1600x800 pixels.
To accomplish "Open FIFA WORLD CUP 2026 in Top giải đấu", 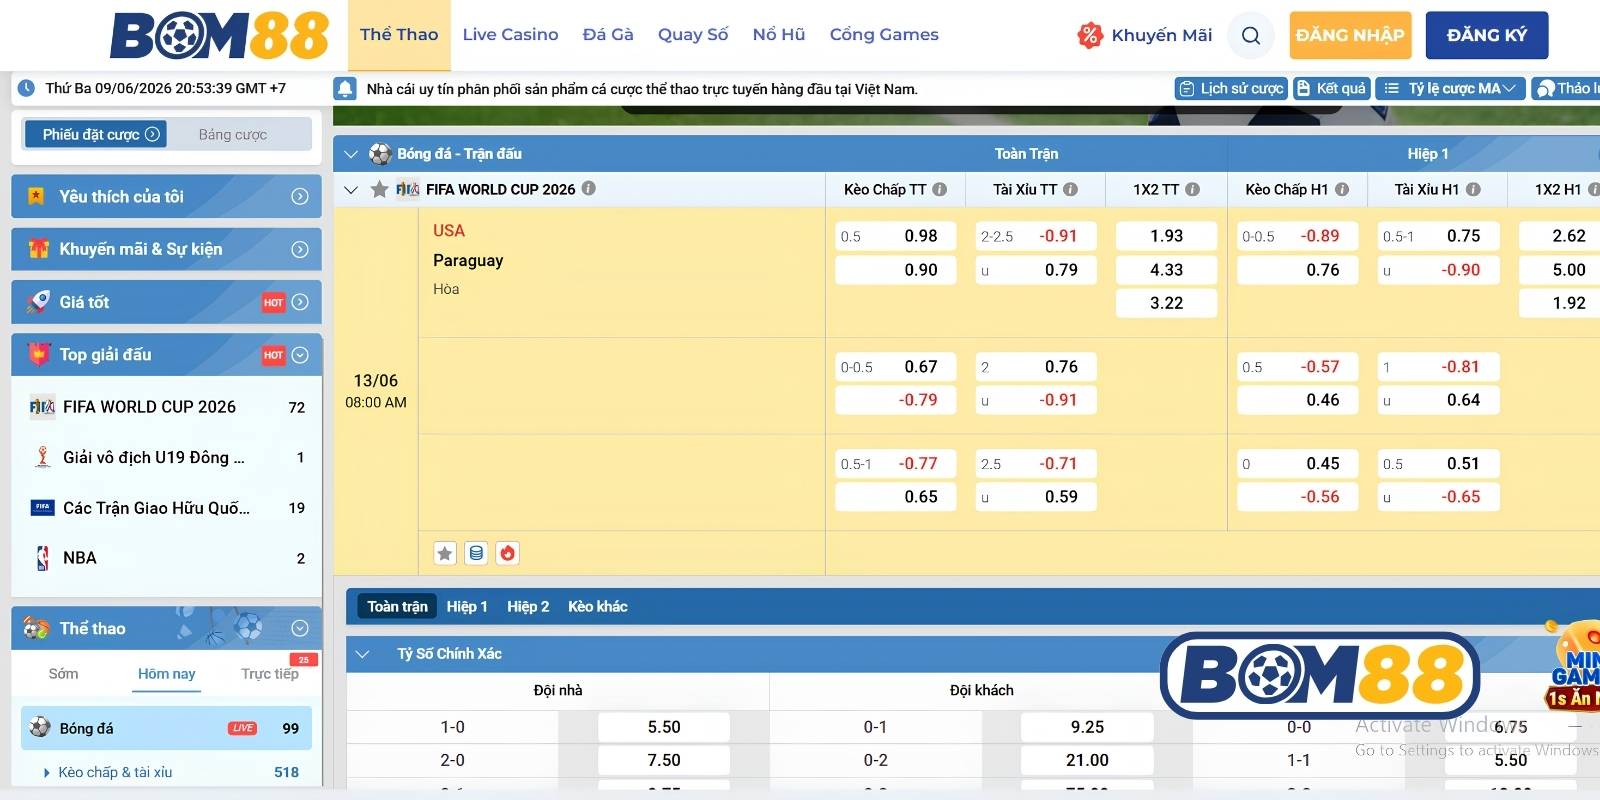I will point(167,407).
